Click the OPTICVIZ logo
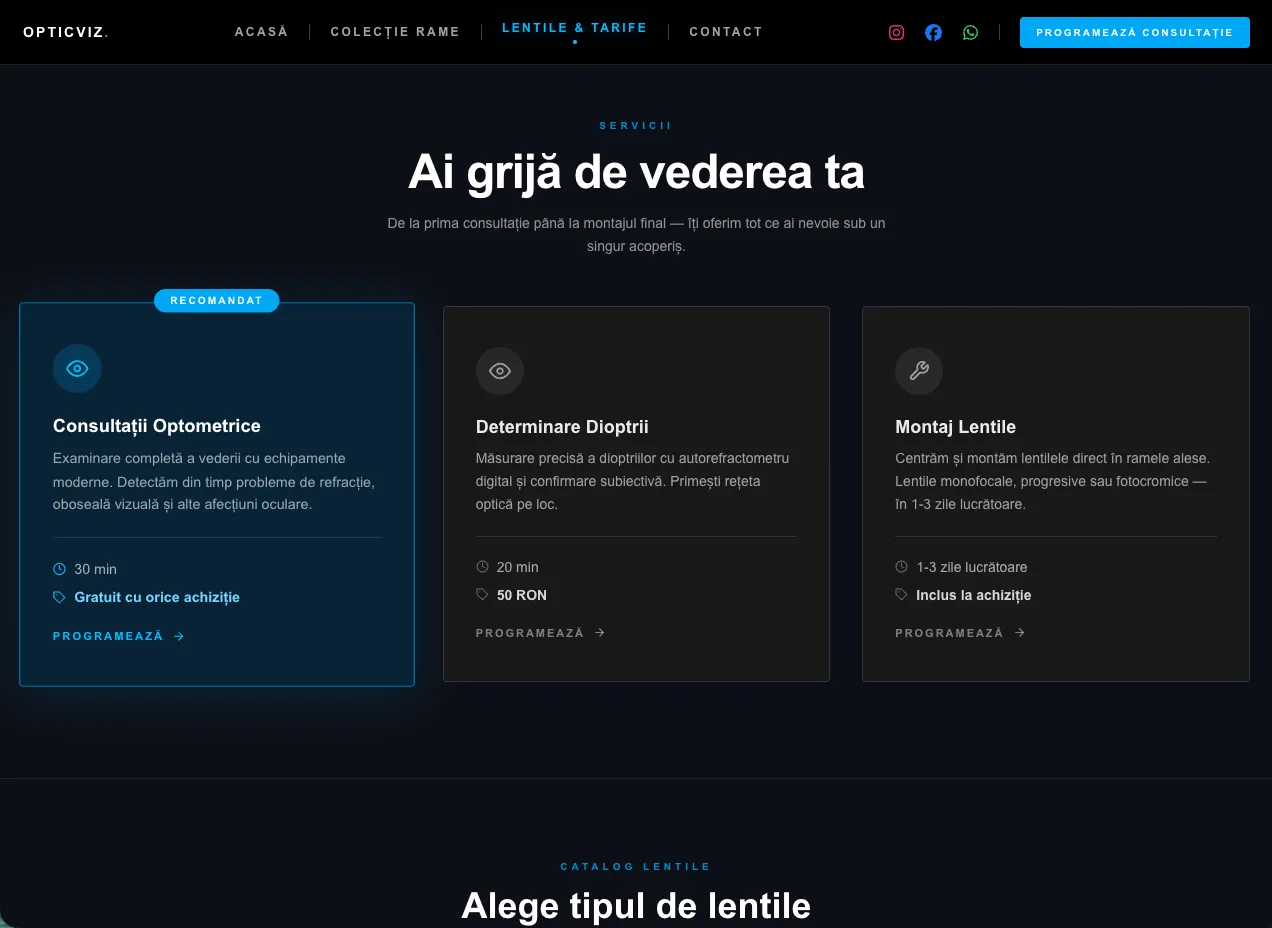This screenshot has height=928, width=1272. tap(66, 32)
